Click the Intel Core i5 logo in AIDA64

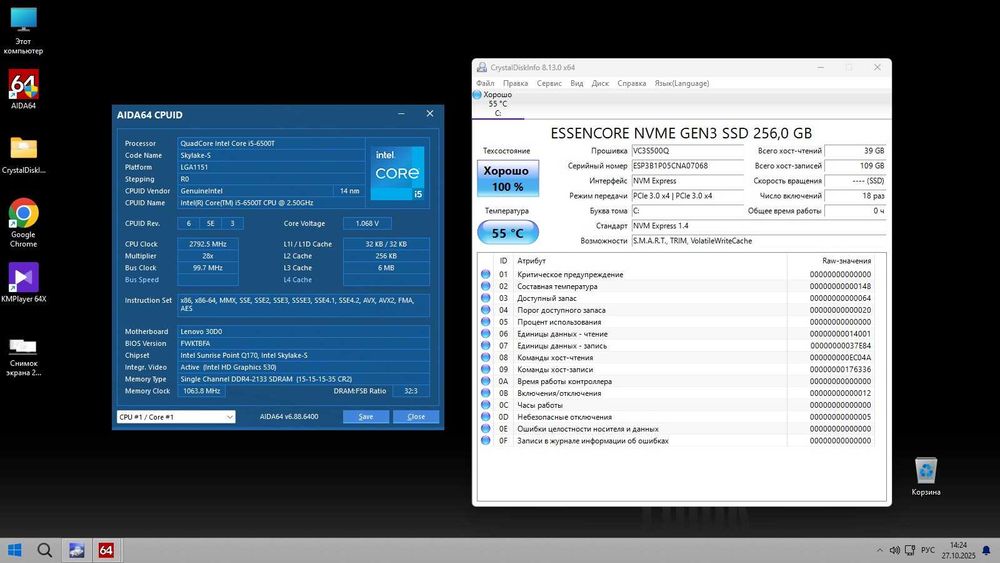point(398,173)
